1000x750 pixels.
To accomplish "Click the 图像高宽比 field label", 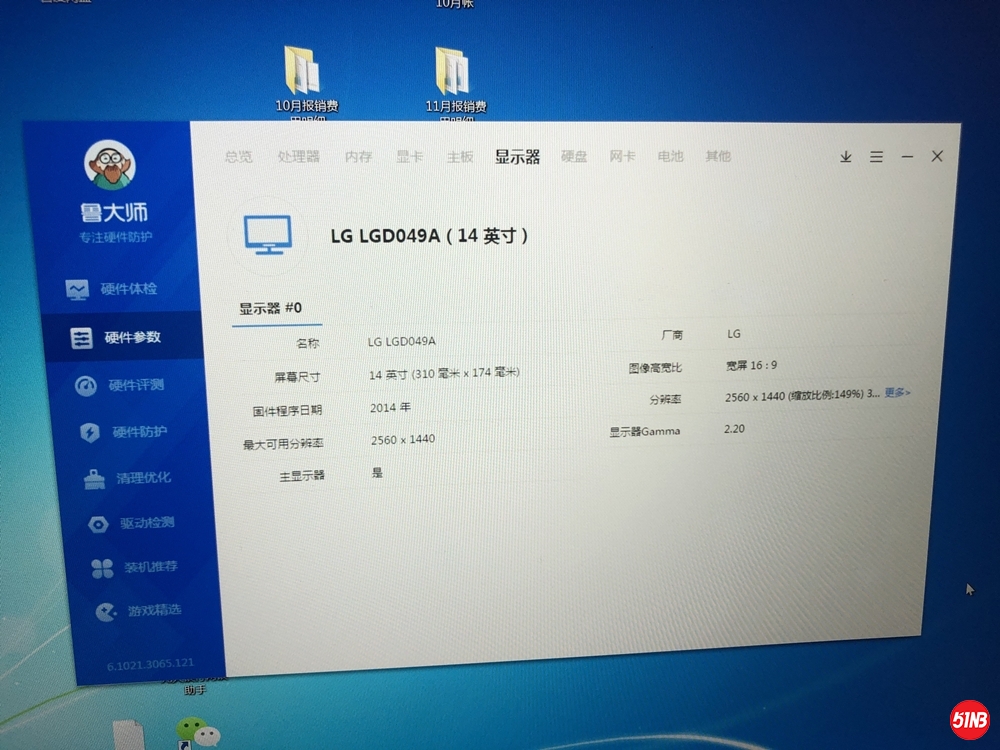I will [656, 368].
